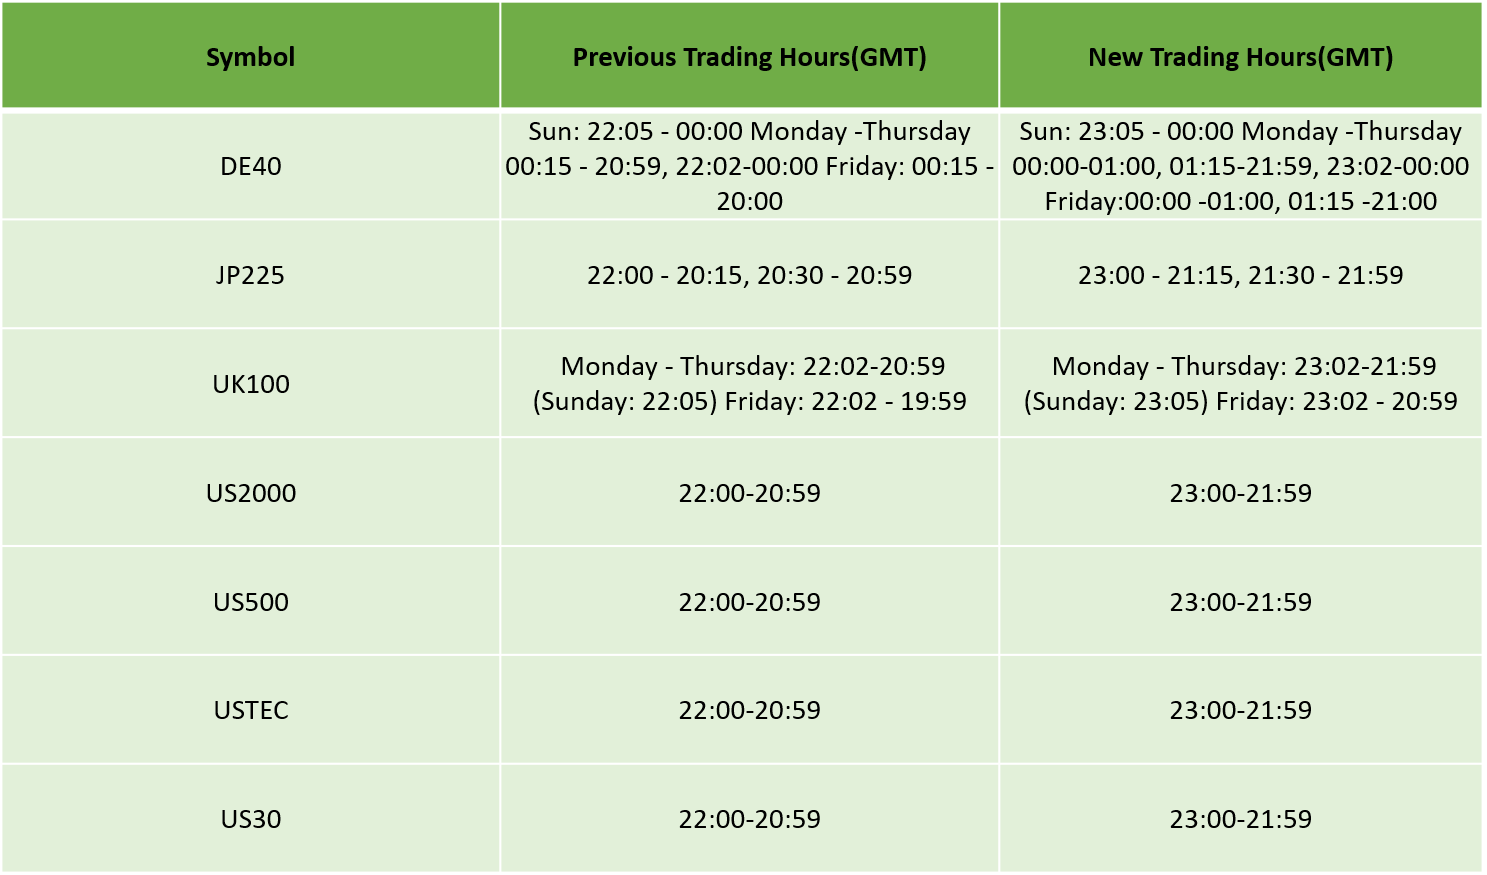Select JP225 new hours 23:00 - 21:15 cell

pos(1240,275)
